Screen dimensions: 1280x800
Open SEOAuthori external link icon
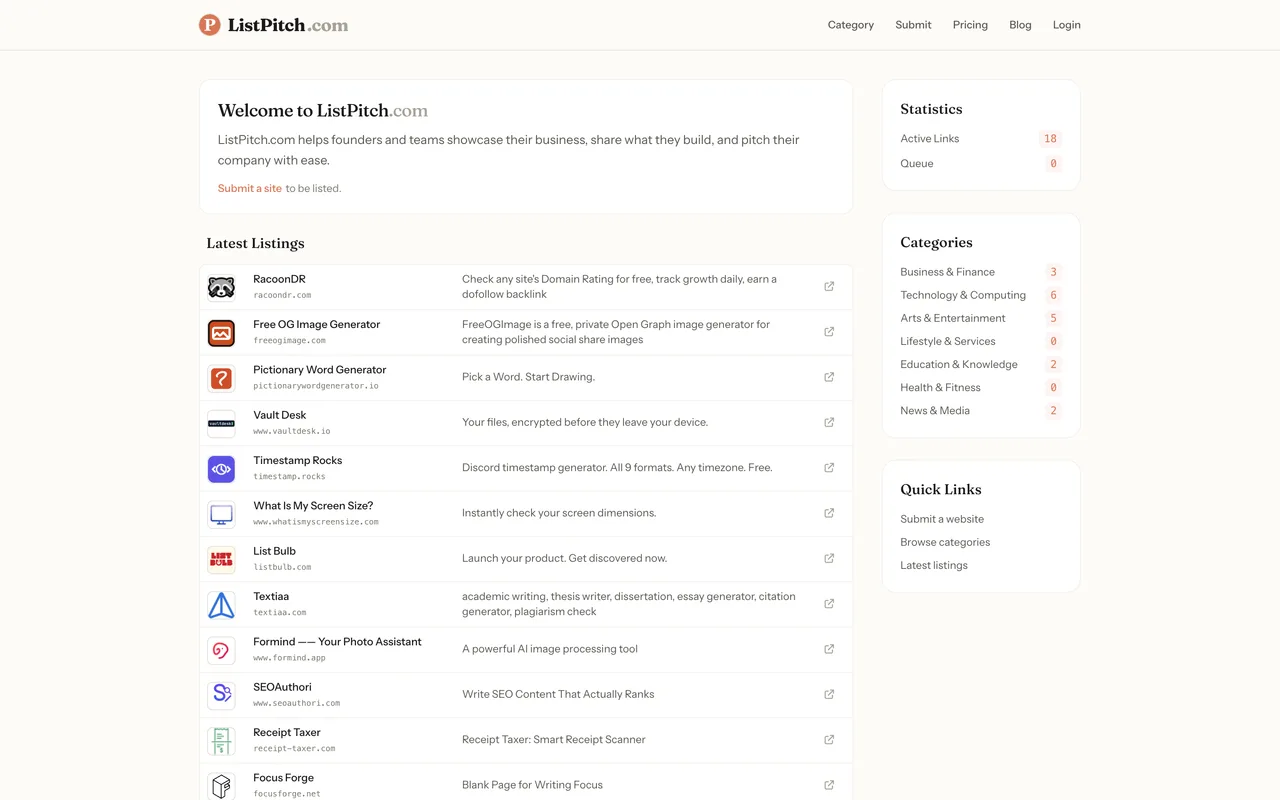[x=829, y=694]
